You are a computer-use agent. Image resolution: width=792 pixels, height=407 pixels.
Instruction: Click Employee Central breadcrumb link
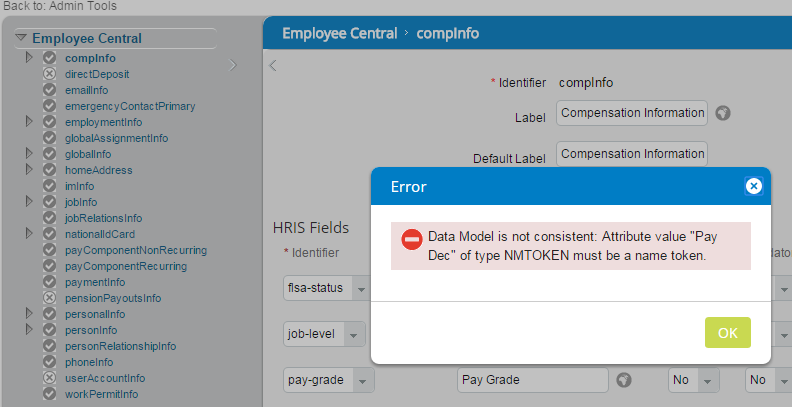coord(339,33)
